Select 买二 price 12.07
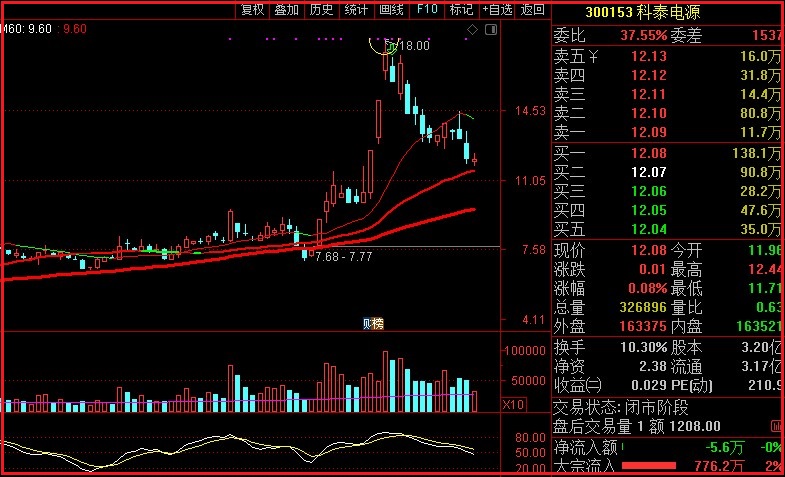The width and height of the screenshot is (785, 477). pyautogui.click(x=649, y=172)
